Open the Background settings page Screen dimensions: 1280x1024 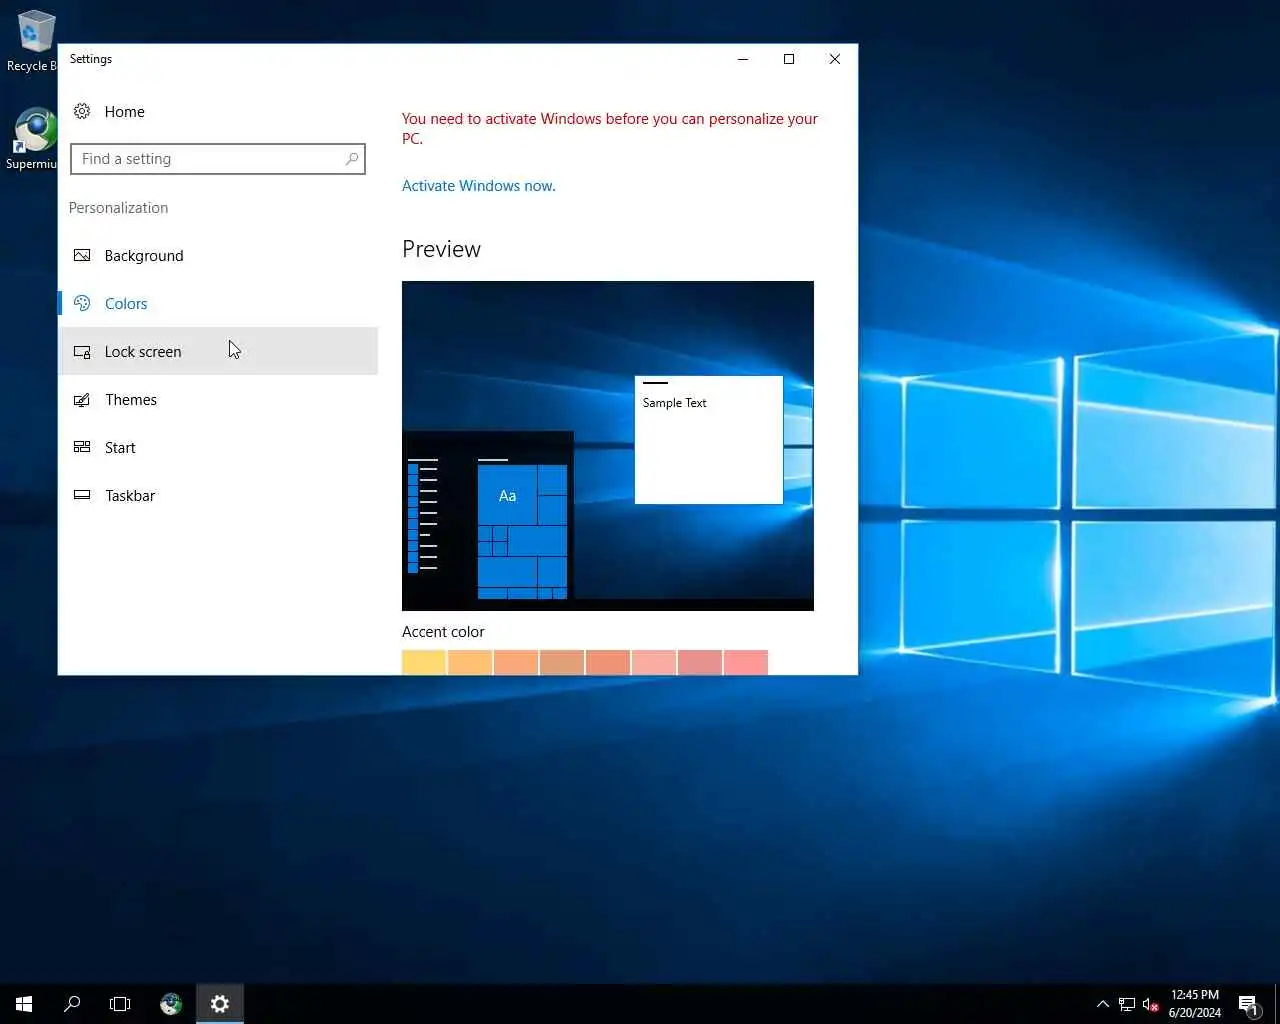pyautogui.click(x=218, y=255)
